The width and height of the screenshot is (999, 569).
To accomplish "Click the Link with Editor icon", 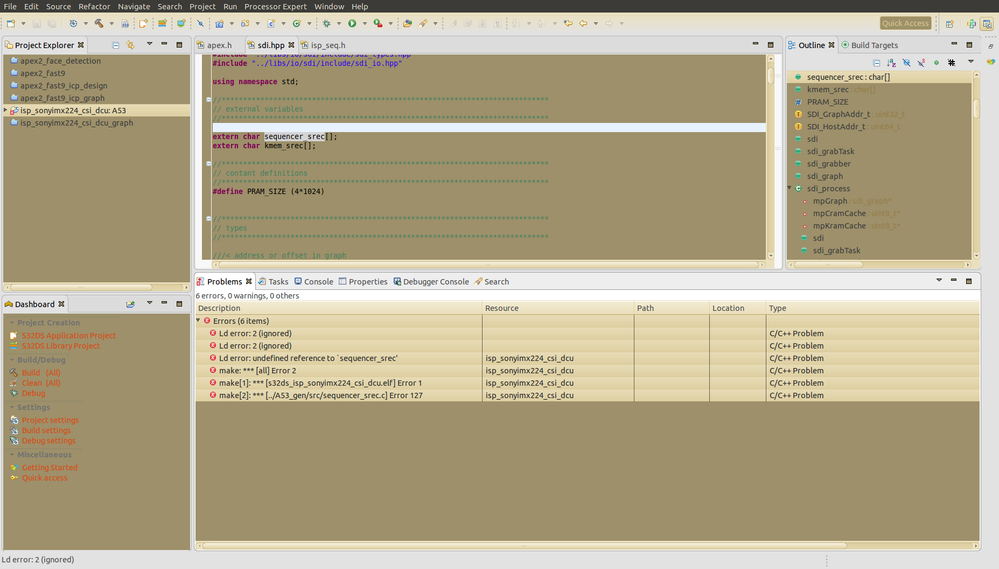I will tap(131, 45).
